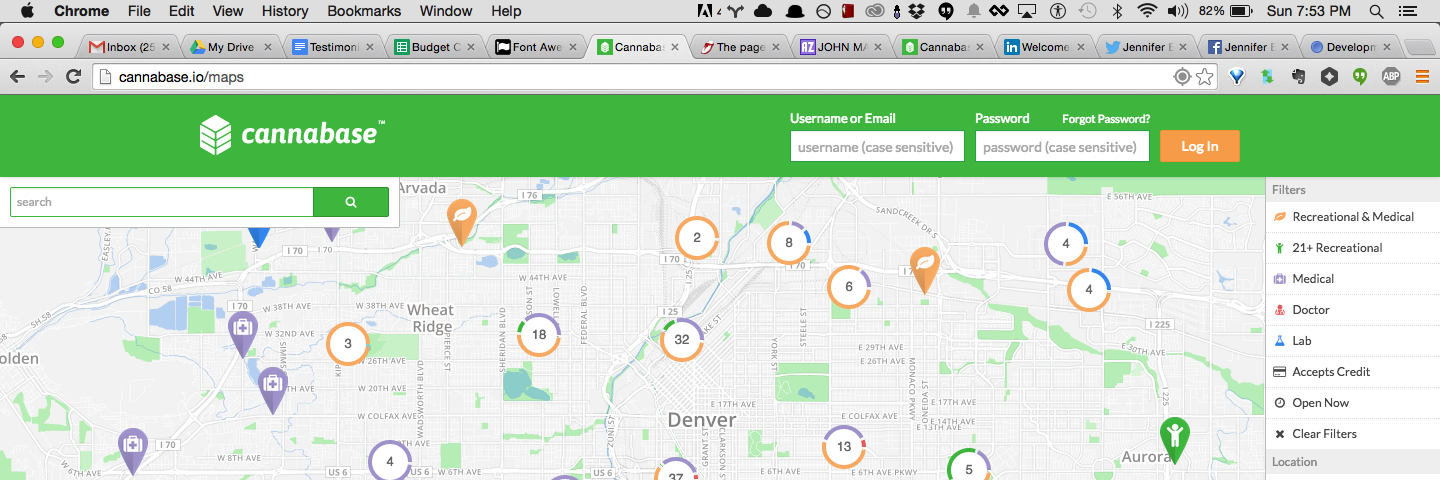This screenshot has height=480, width=1440.
Task: Click the purple medical pin near W 26th Ave
Action: tap(272, 389)
